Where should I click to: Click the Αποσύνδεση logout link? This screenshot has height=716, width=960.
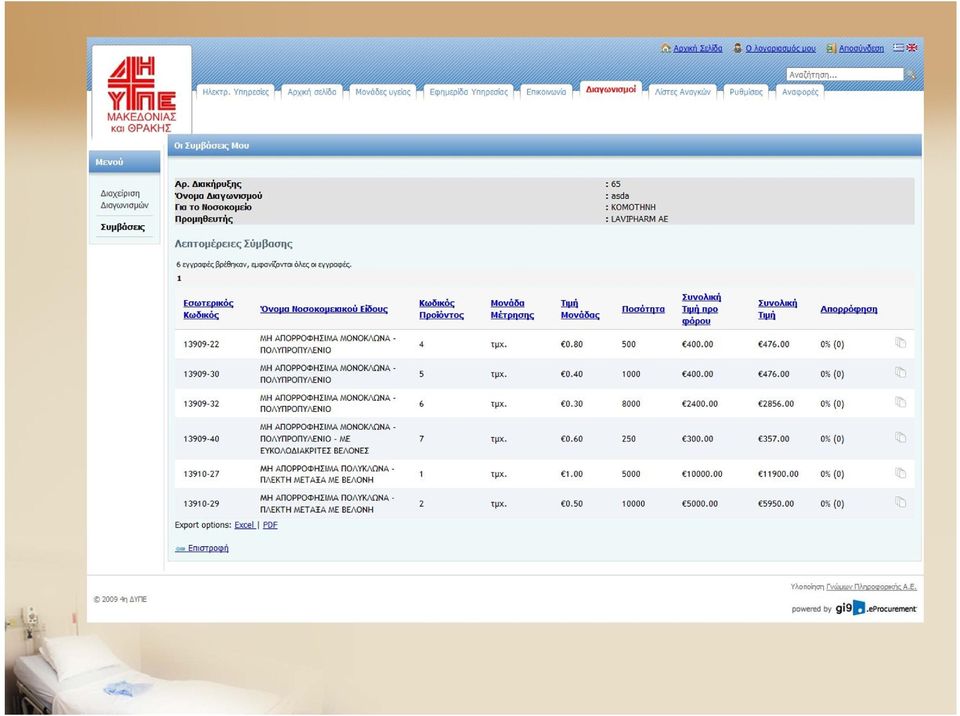point(861,48)
